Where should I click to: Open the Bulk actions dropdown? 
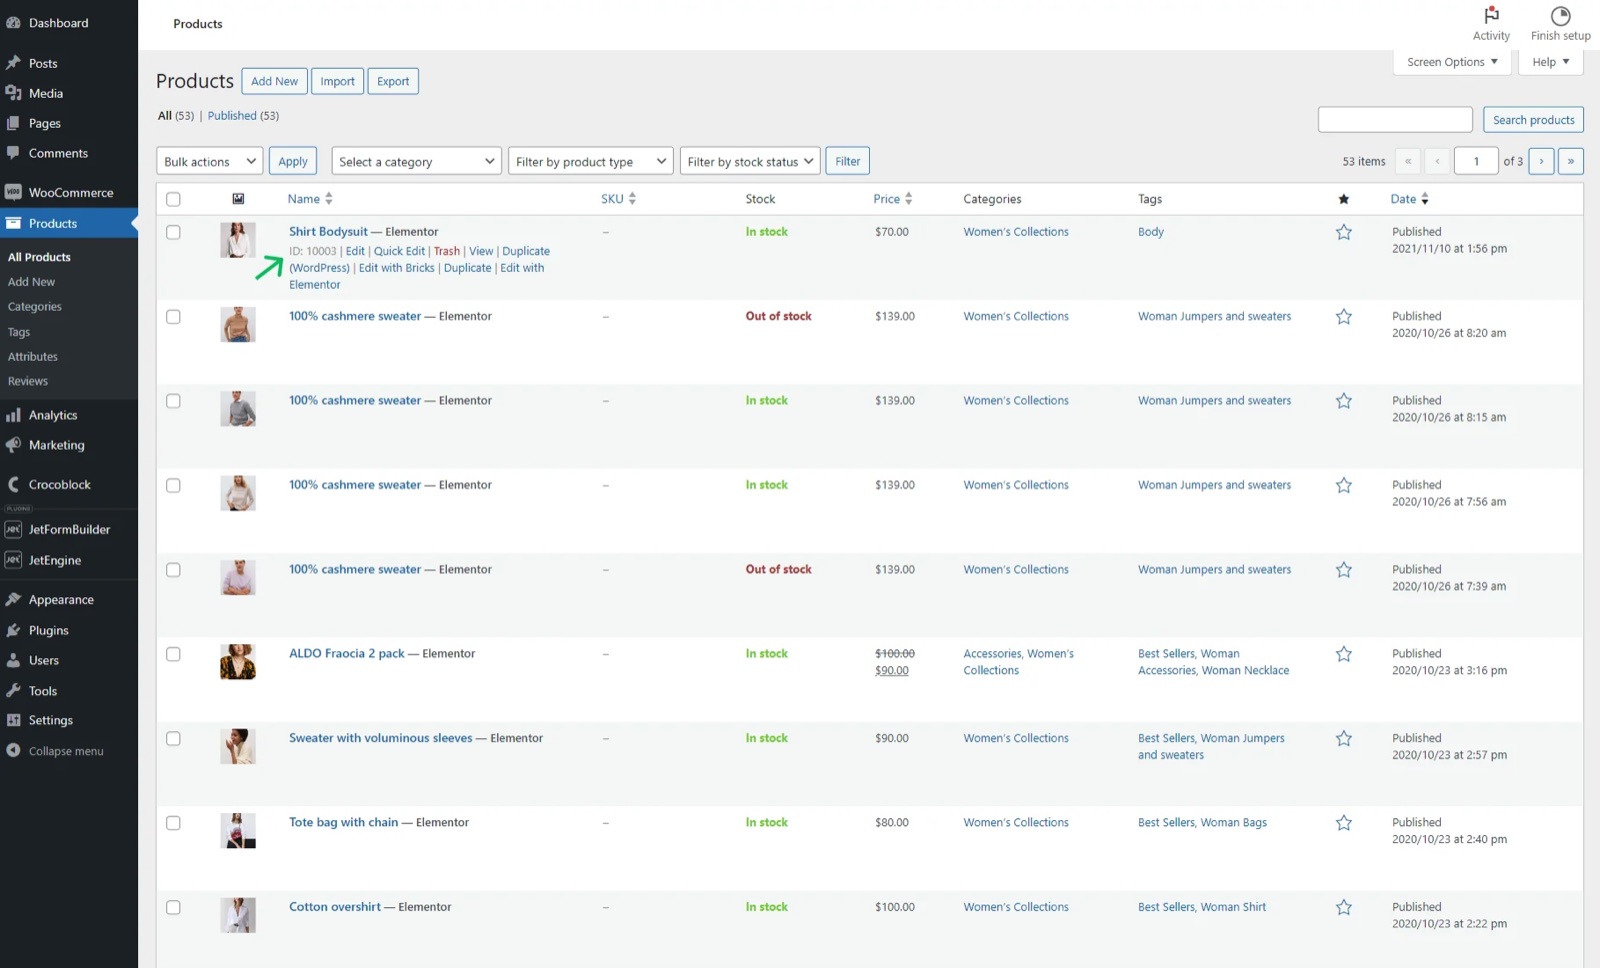coord(210,161)
